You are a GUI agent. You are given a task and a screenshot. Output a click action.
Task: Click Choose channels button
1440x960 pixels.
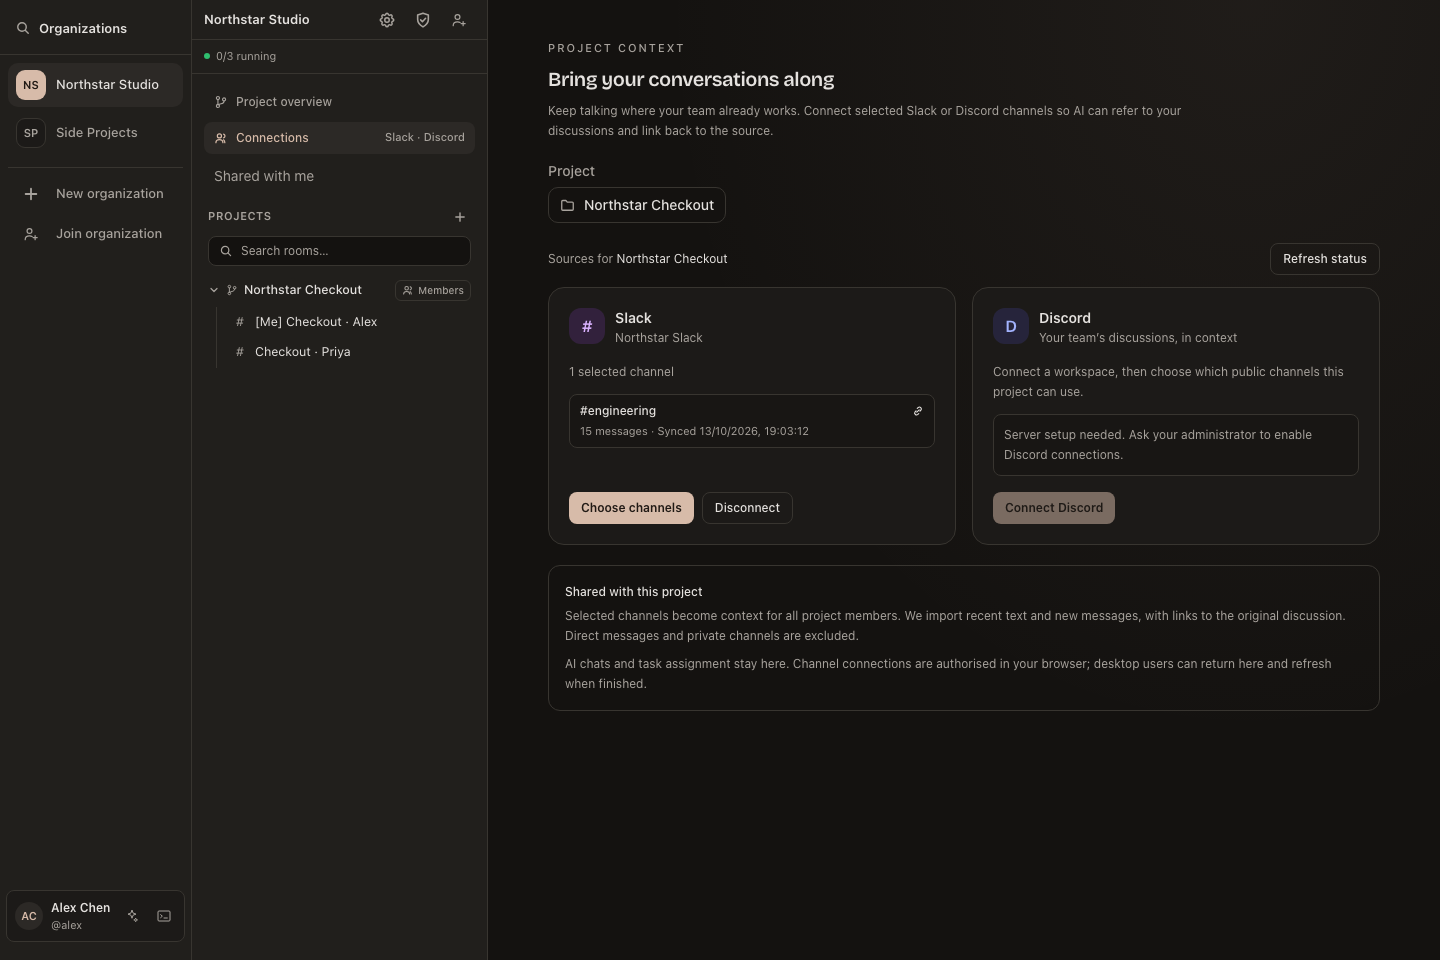(x=631, y=508)
